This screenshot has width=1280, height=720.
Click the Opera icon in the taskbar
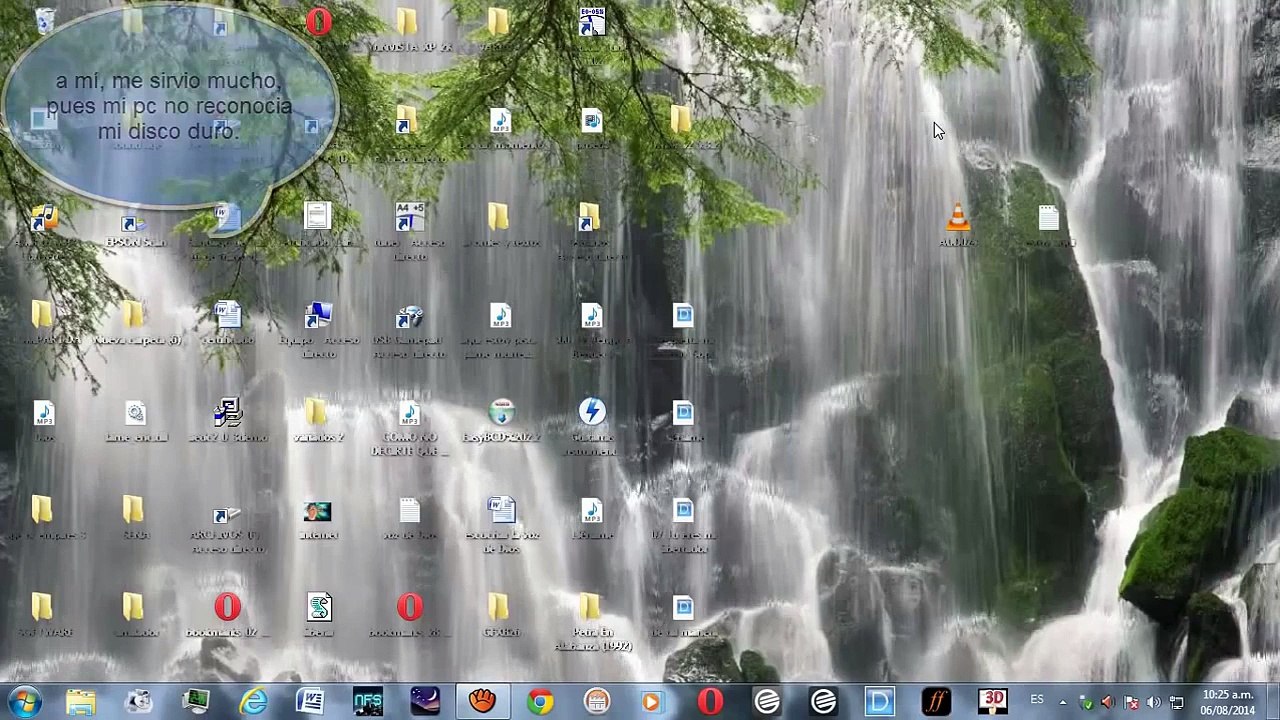(x=710, y=701)
